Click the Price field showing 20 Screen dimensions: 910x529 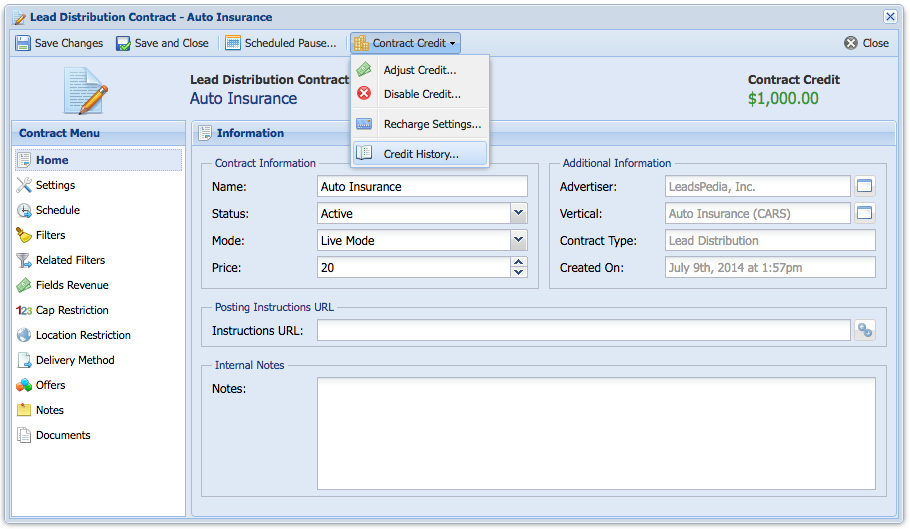pos(414,267)
